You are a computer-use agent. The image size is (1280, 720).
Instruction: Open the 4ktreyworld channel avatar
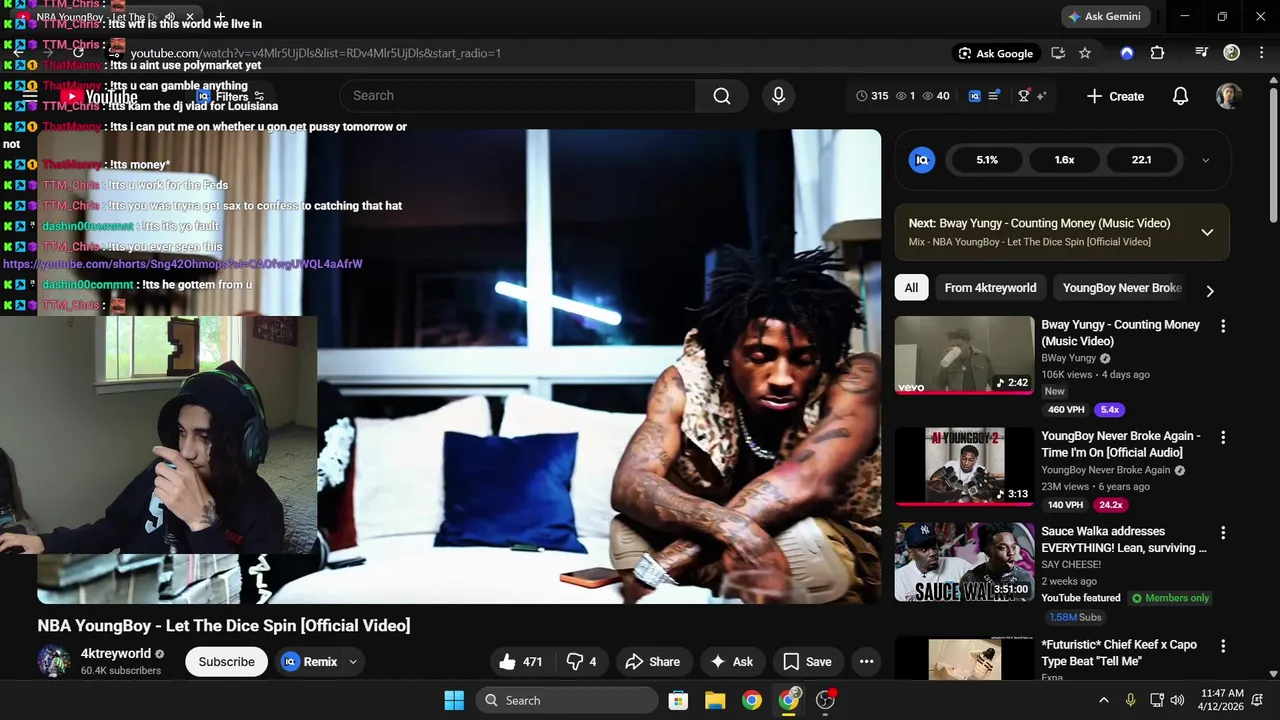(54, 662)
